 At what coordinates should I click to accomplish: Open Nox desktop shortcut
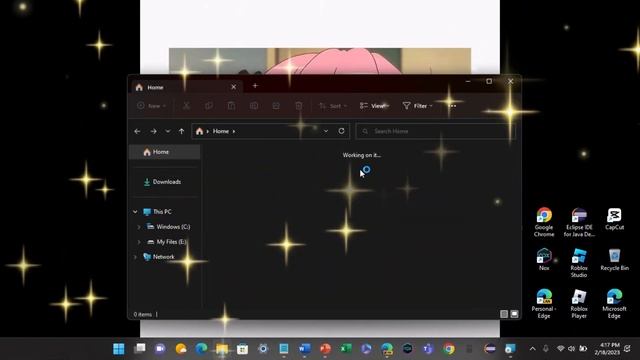coord(544,259)
